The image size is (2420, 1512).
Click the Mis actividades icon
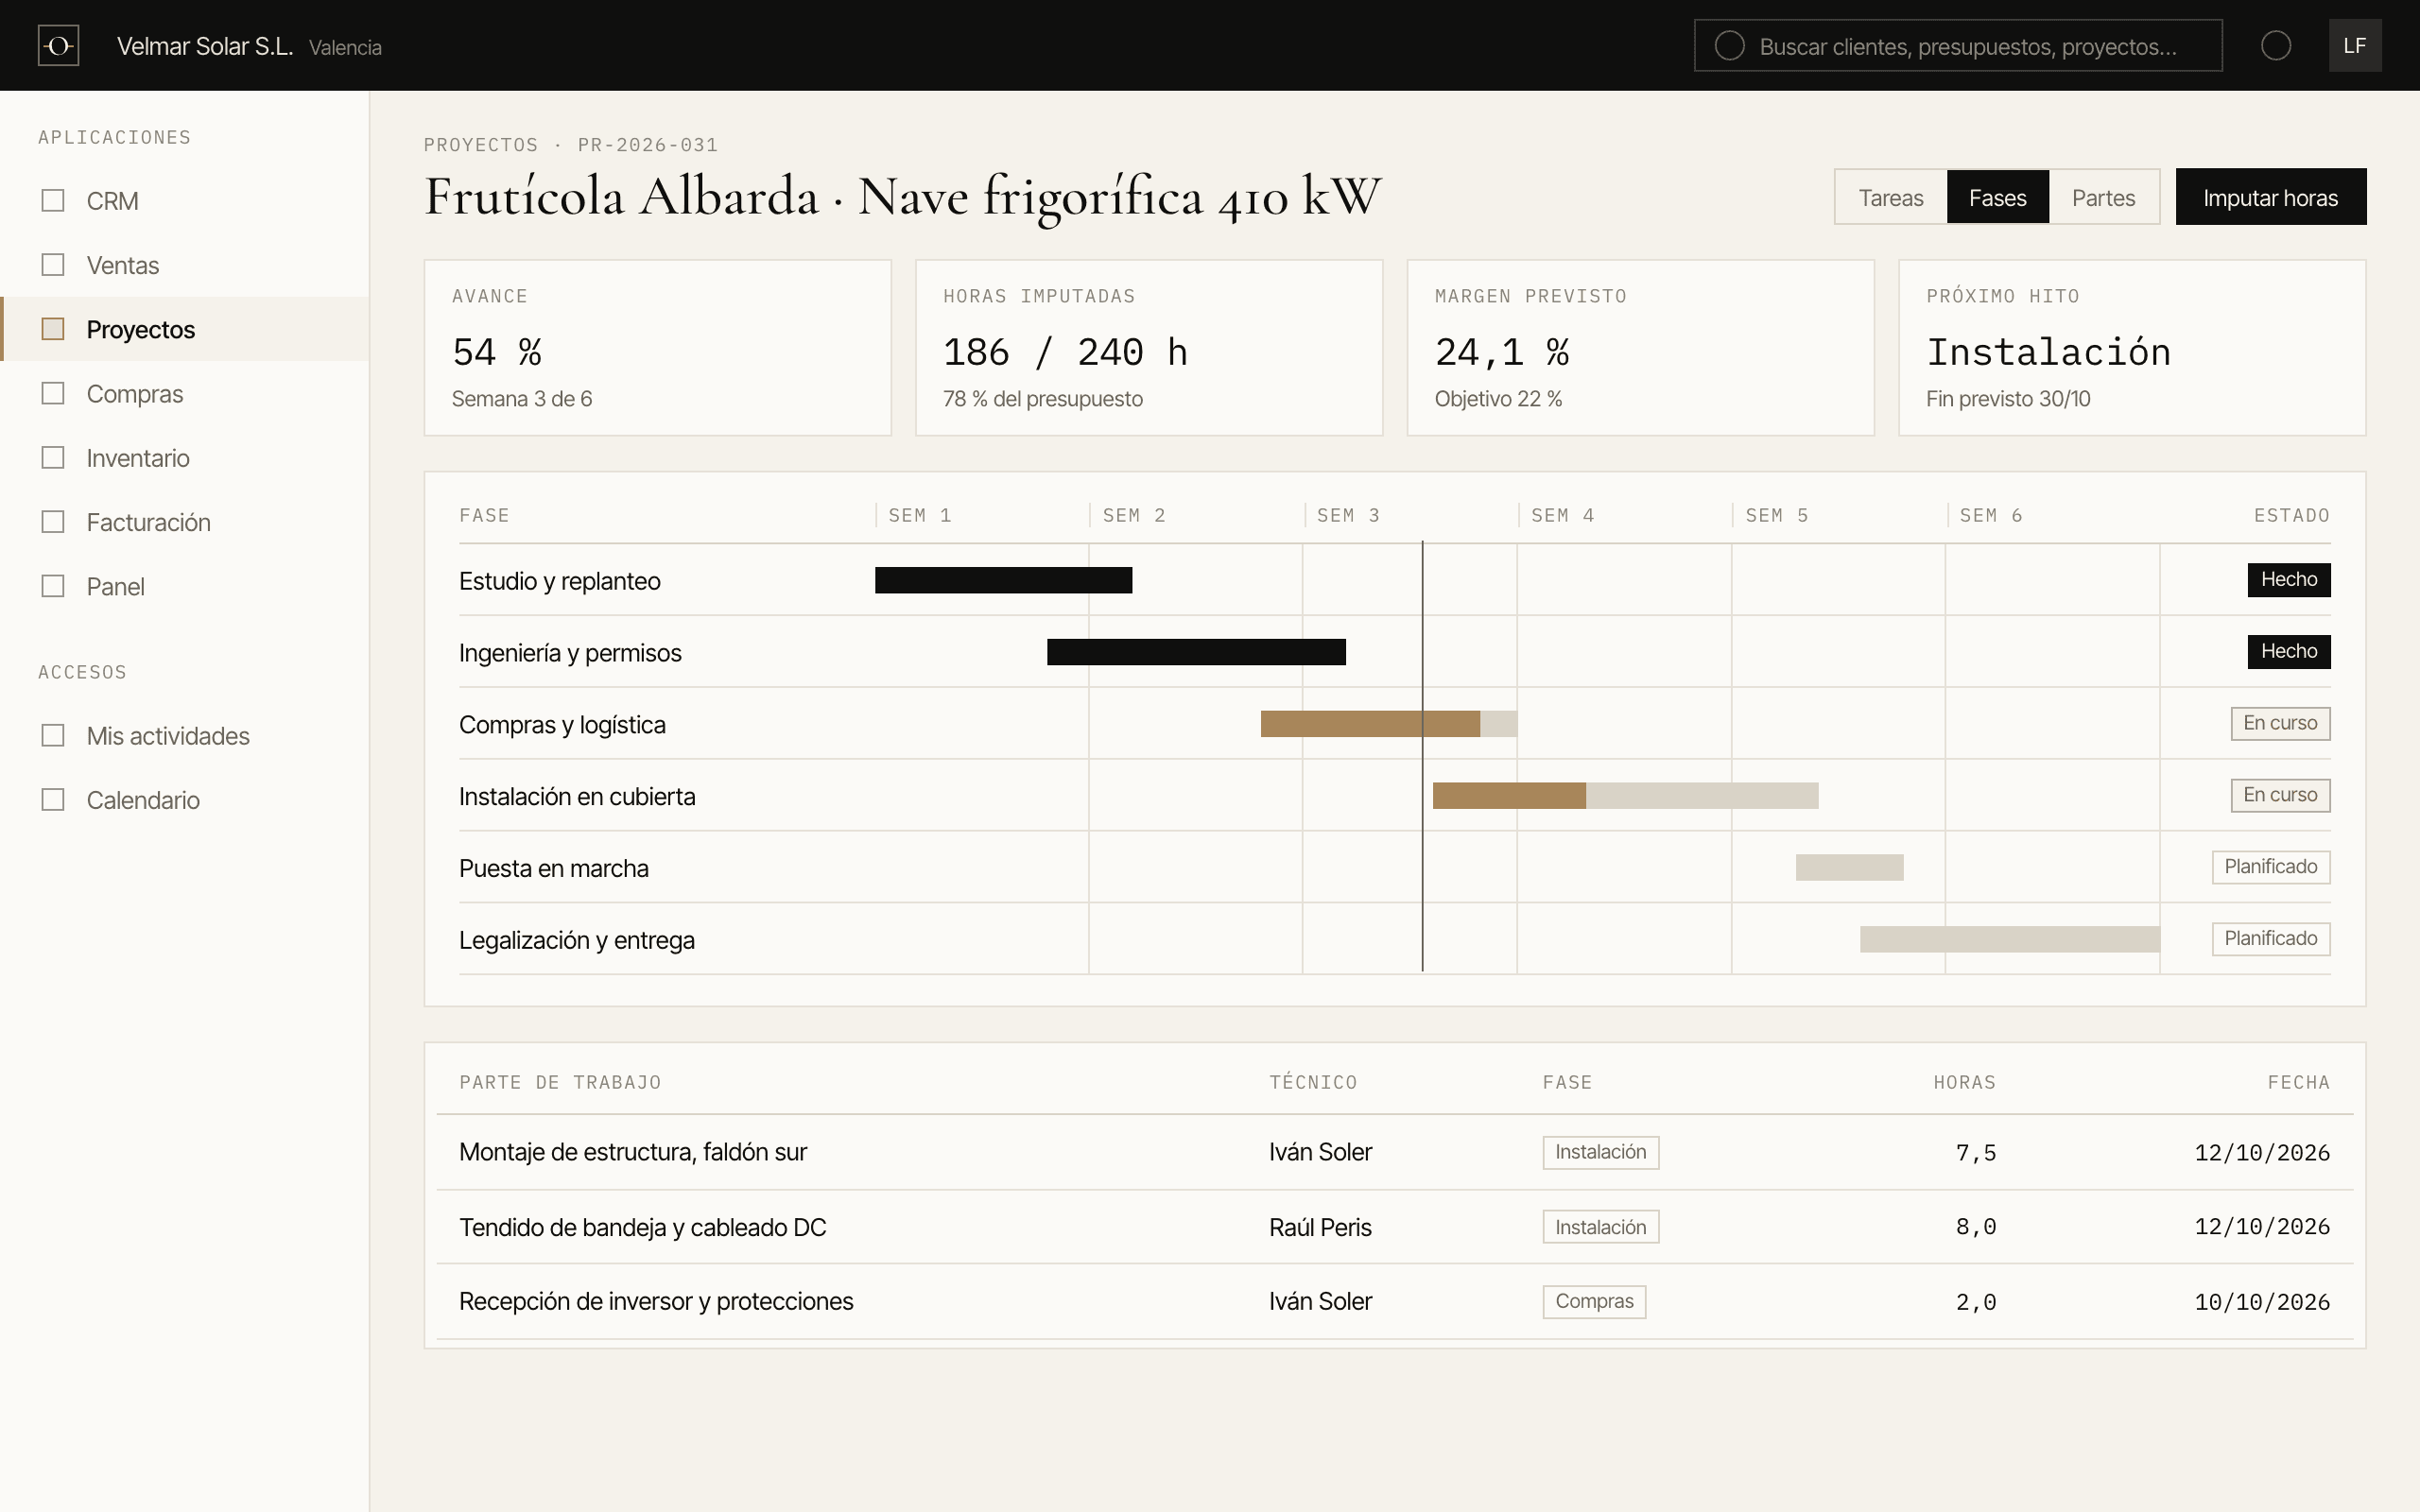[53, 736]
